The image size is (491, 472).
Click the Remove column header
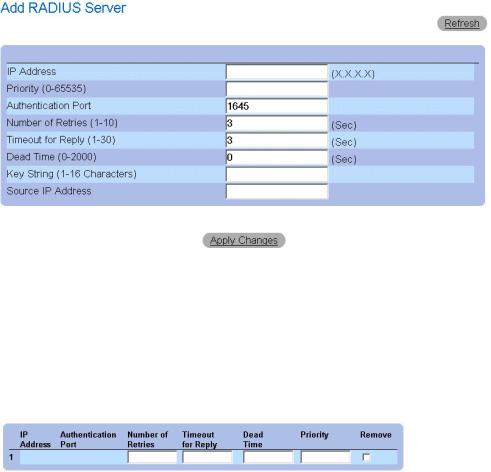pos(376,435)
